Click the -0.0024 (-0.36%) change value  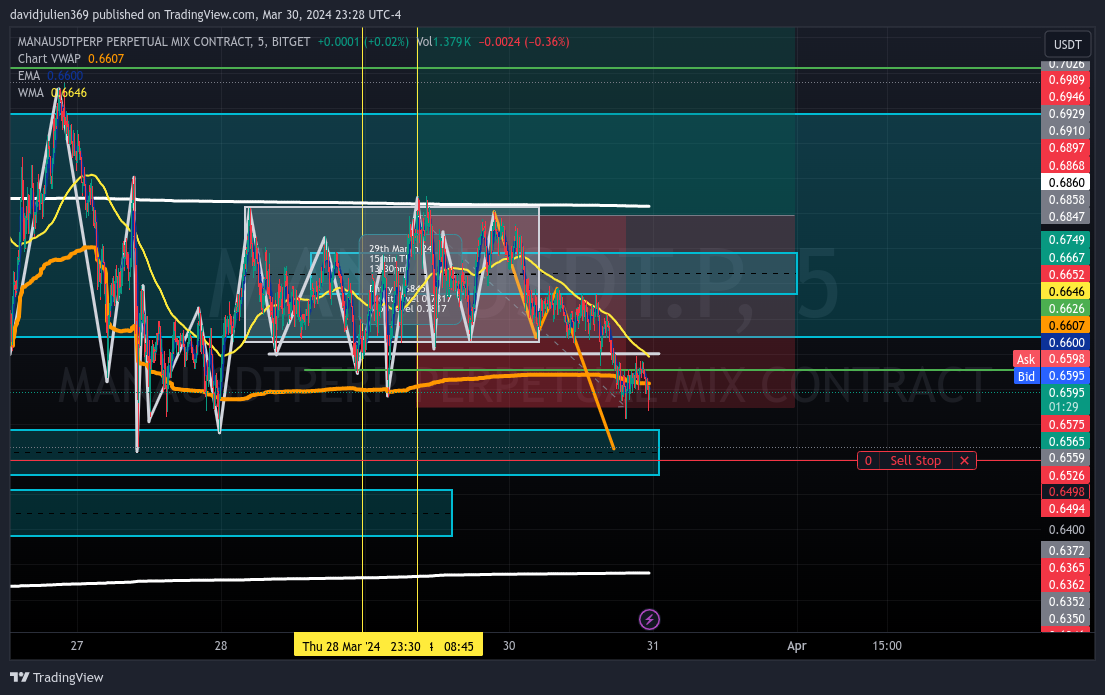[524, 42]
